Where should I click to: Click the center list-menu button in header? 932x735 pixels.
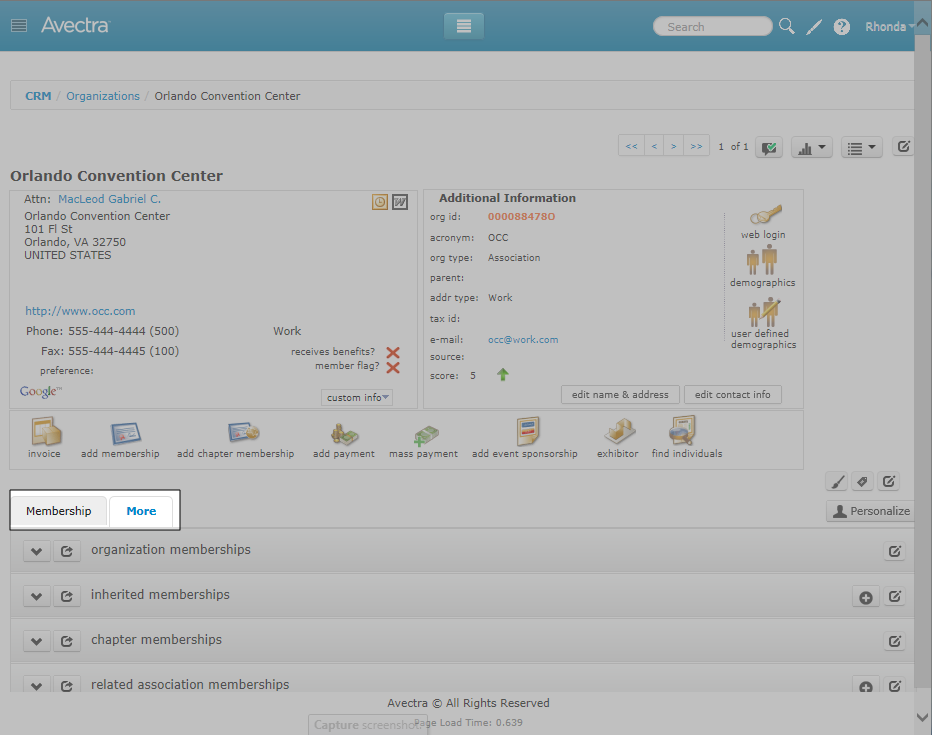click(x=464, y=26)
